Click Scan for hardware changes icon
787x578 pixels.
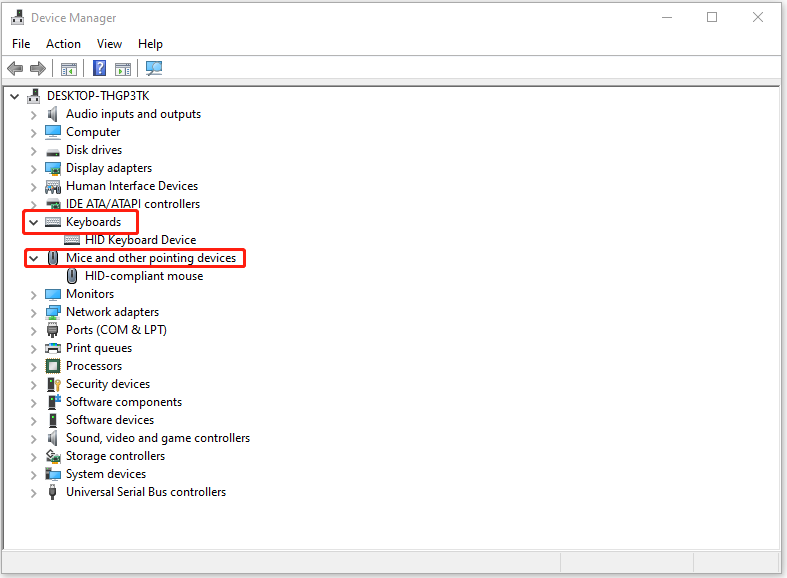[154, 69]
